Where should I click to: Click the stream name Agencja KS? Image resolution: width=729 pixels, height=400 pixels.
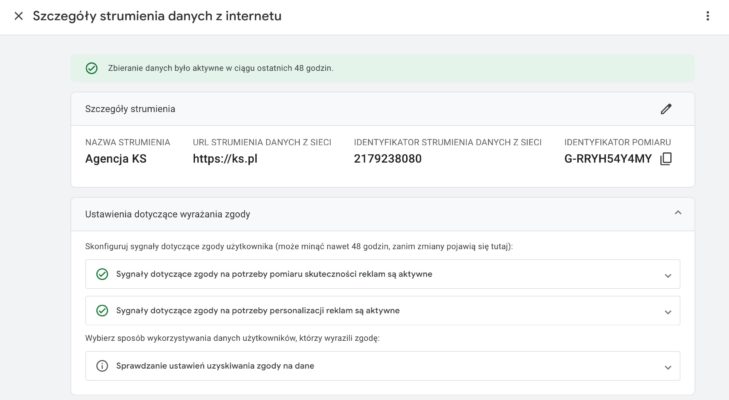click(x=115, y=159)
